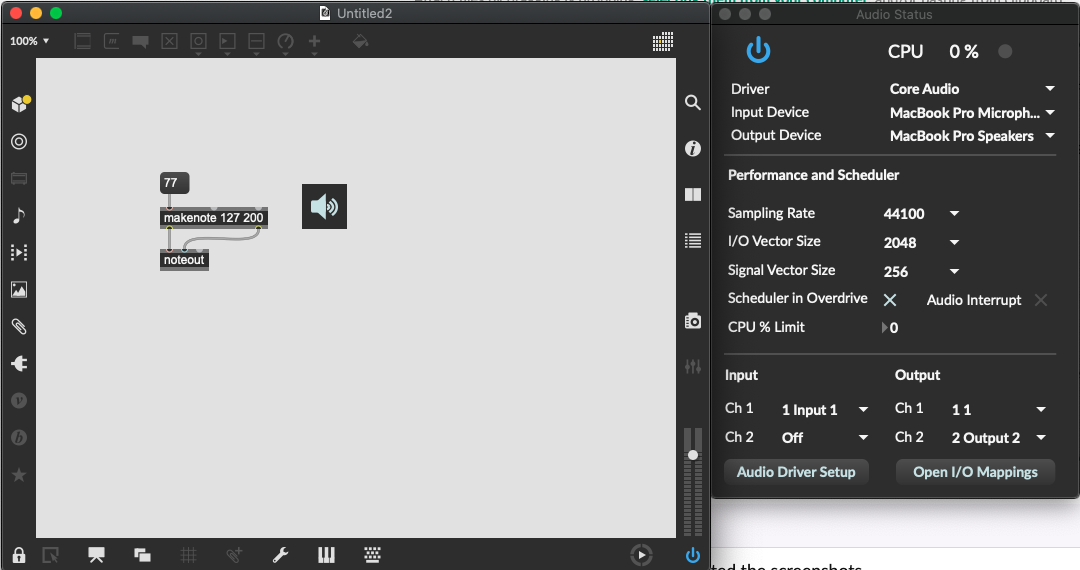This screenshot has width=1080, height=570.
Task: Open the 100% zoom dropdown
Action: pyautogui.click(x=30, y=41)
